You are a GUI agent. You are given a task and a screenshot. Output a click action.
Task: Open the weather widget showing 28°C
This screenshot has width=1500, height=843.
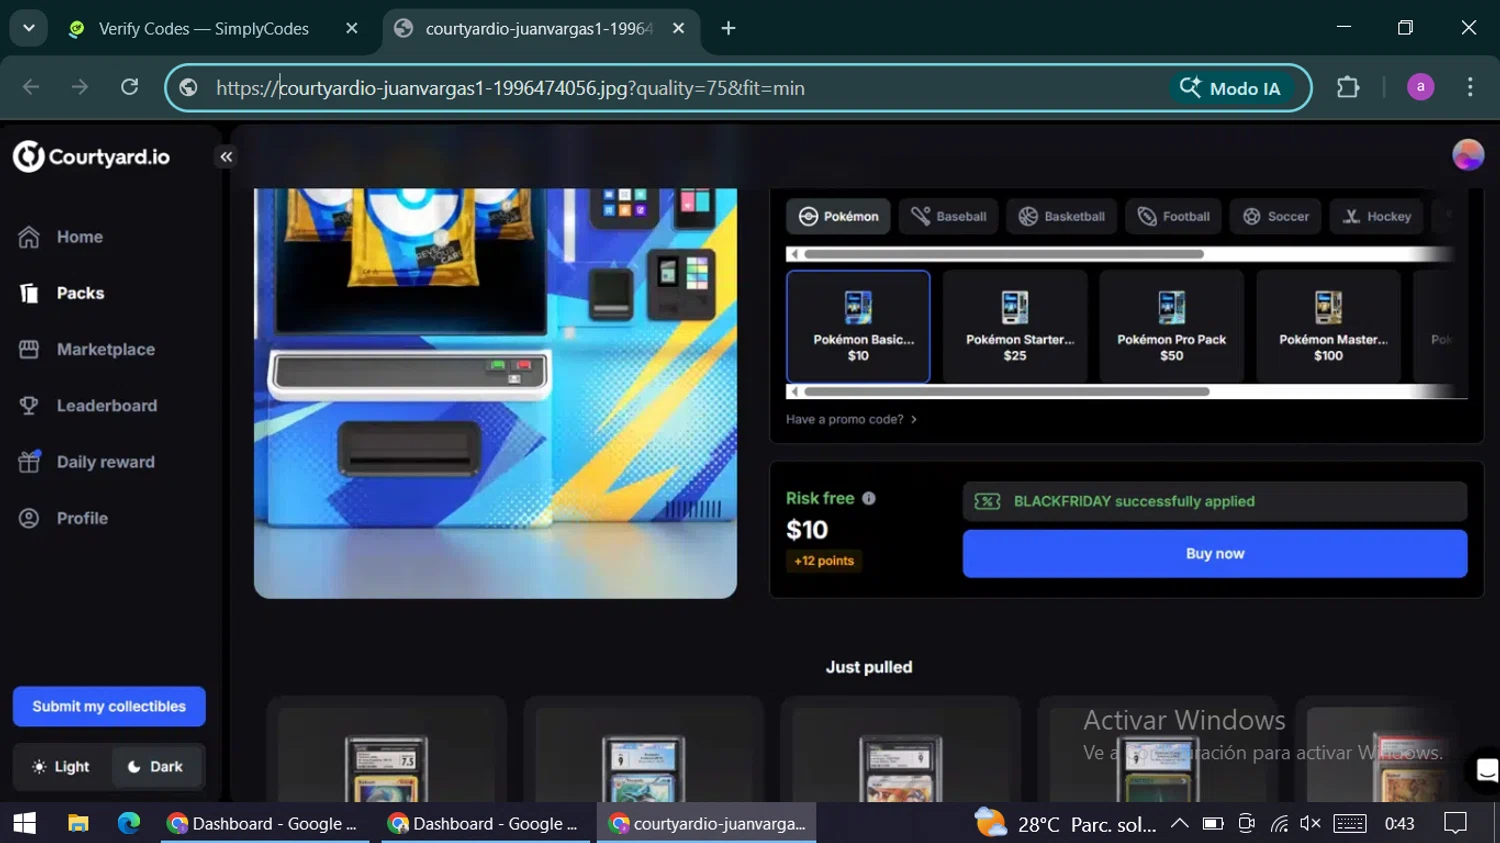(1065, 824)
